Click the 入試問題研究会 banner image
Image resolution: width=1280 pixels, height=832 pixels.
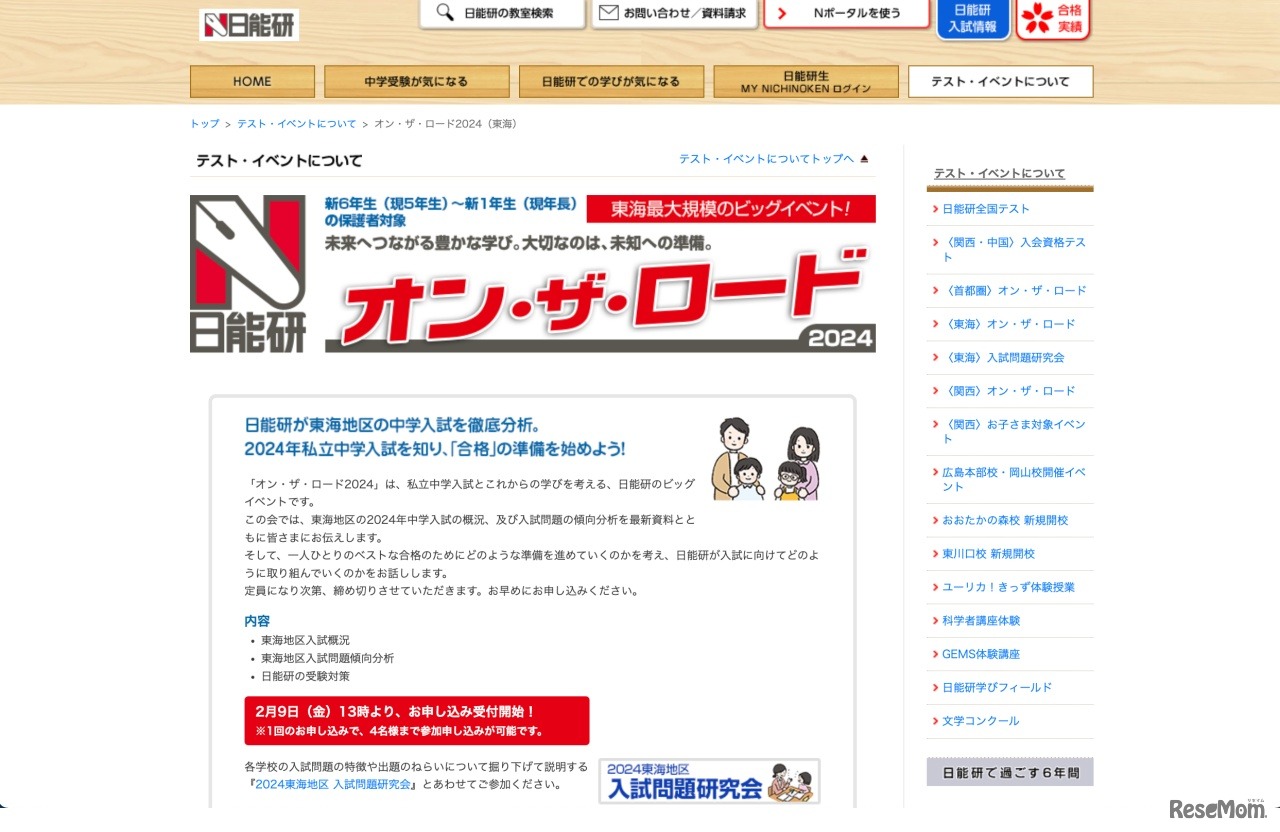pos(709,781)
